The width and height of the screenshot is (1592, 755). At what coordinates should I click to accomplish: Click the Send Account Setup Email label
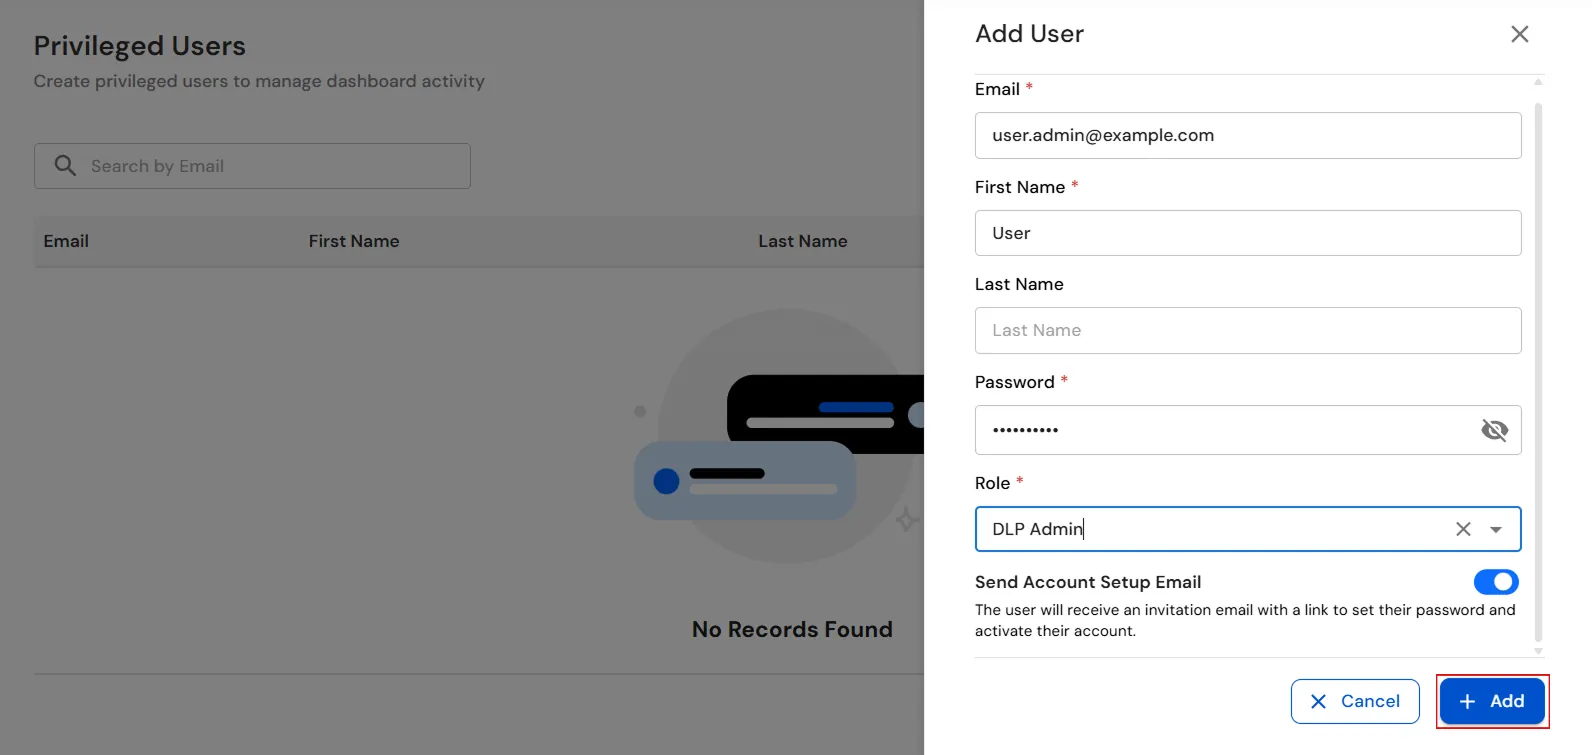1088,582
